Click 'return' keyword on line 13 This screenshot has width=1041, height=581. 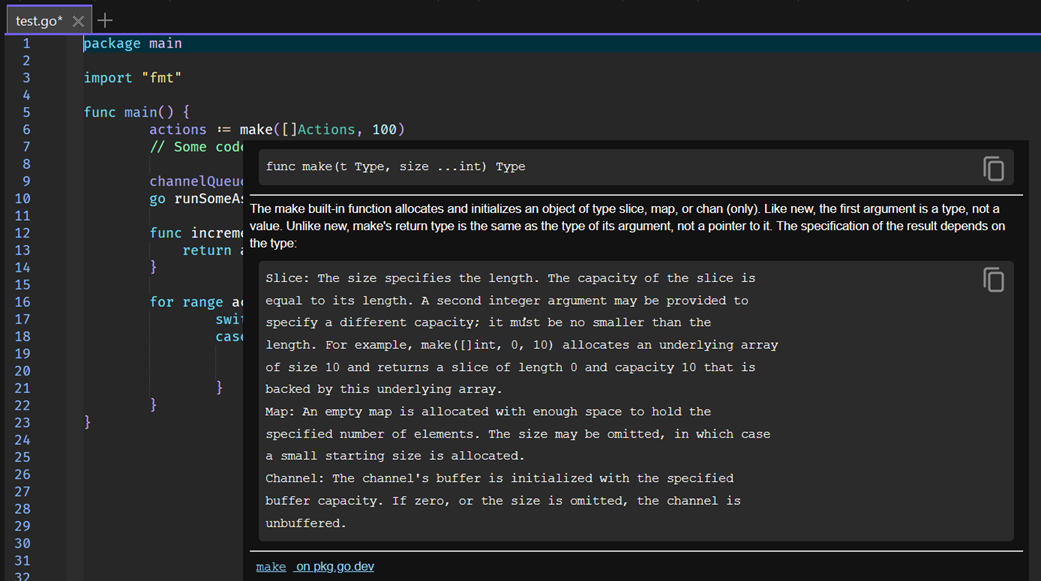207,250
